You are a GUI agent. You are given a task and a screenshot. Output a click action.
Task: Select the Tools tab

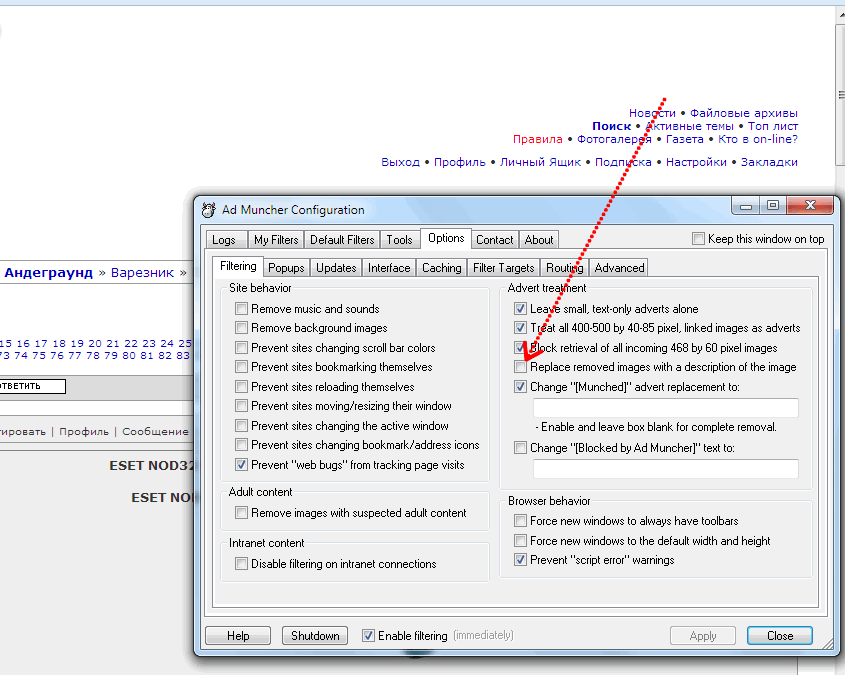pyautogui.click(x=399, y=240)
